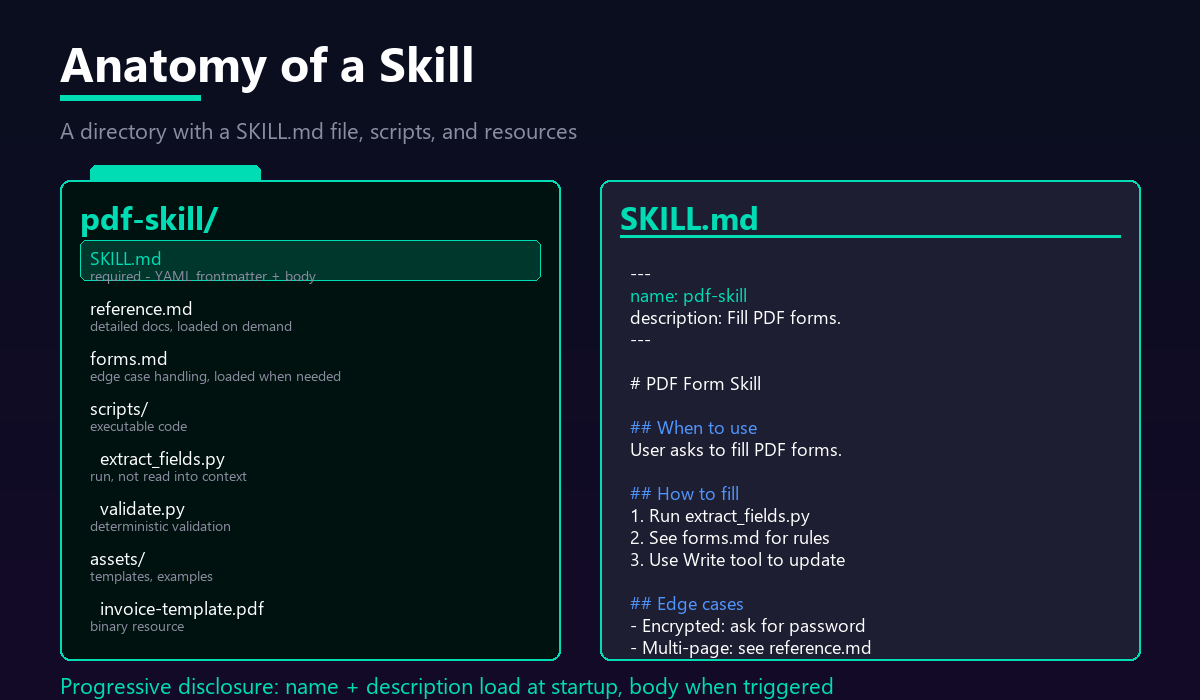Click '- Multi-page: see reference.md' line
The image size is (1200, 700).
(751, 648)
